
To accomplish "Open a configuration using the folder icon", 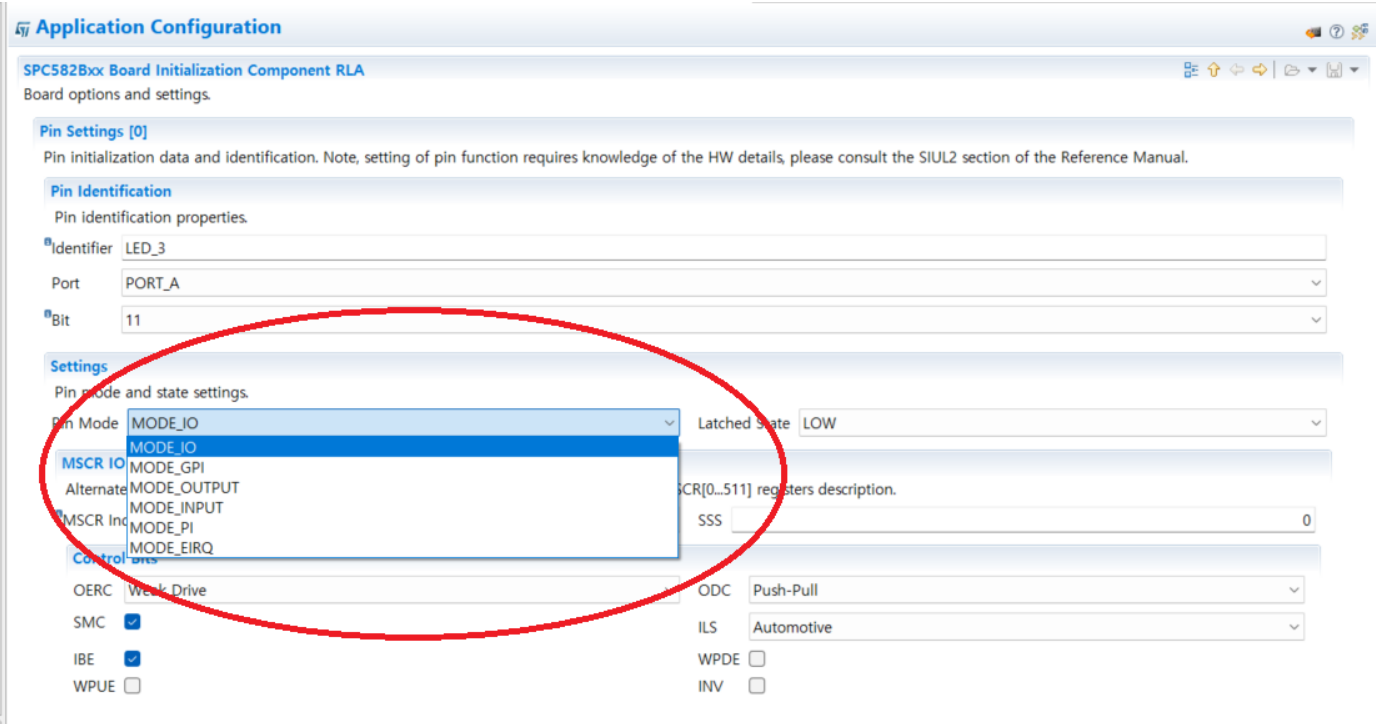I will (1293, 70).
